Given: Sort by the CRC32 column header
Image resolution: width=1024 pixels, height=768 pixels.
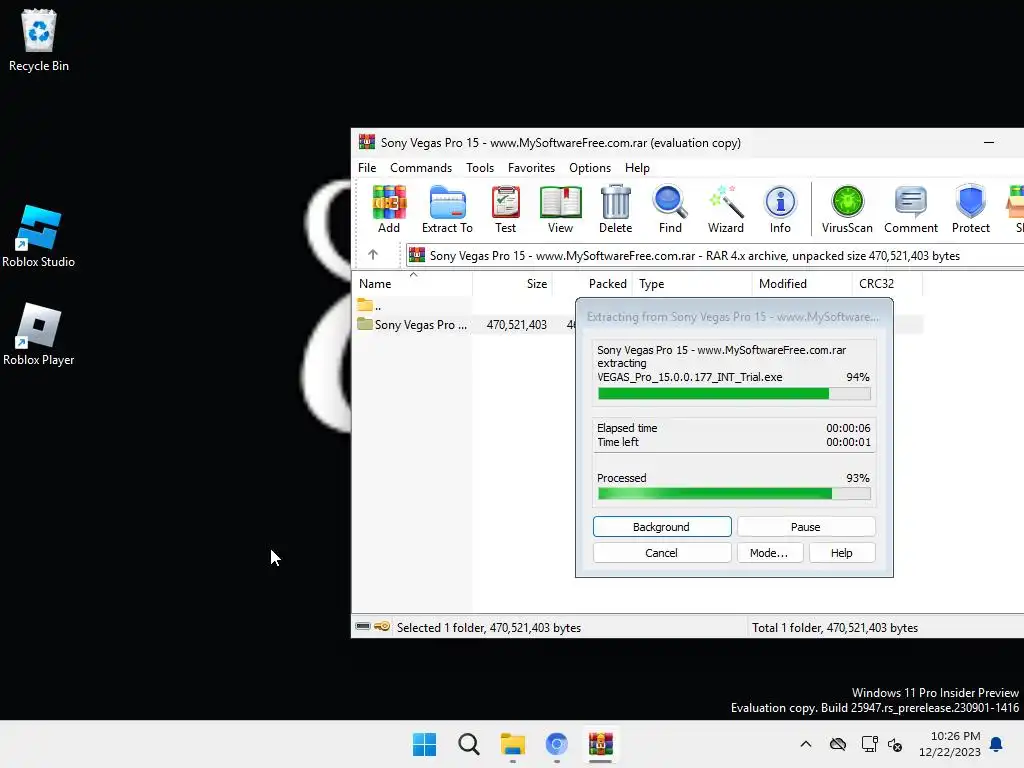Looking at the screenshot, I should 887,283.
